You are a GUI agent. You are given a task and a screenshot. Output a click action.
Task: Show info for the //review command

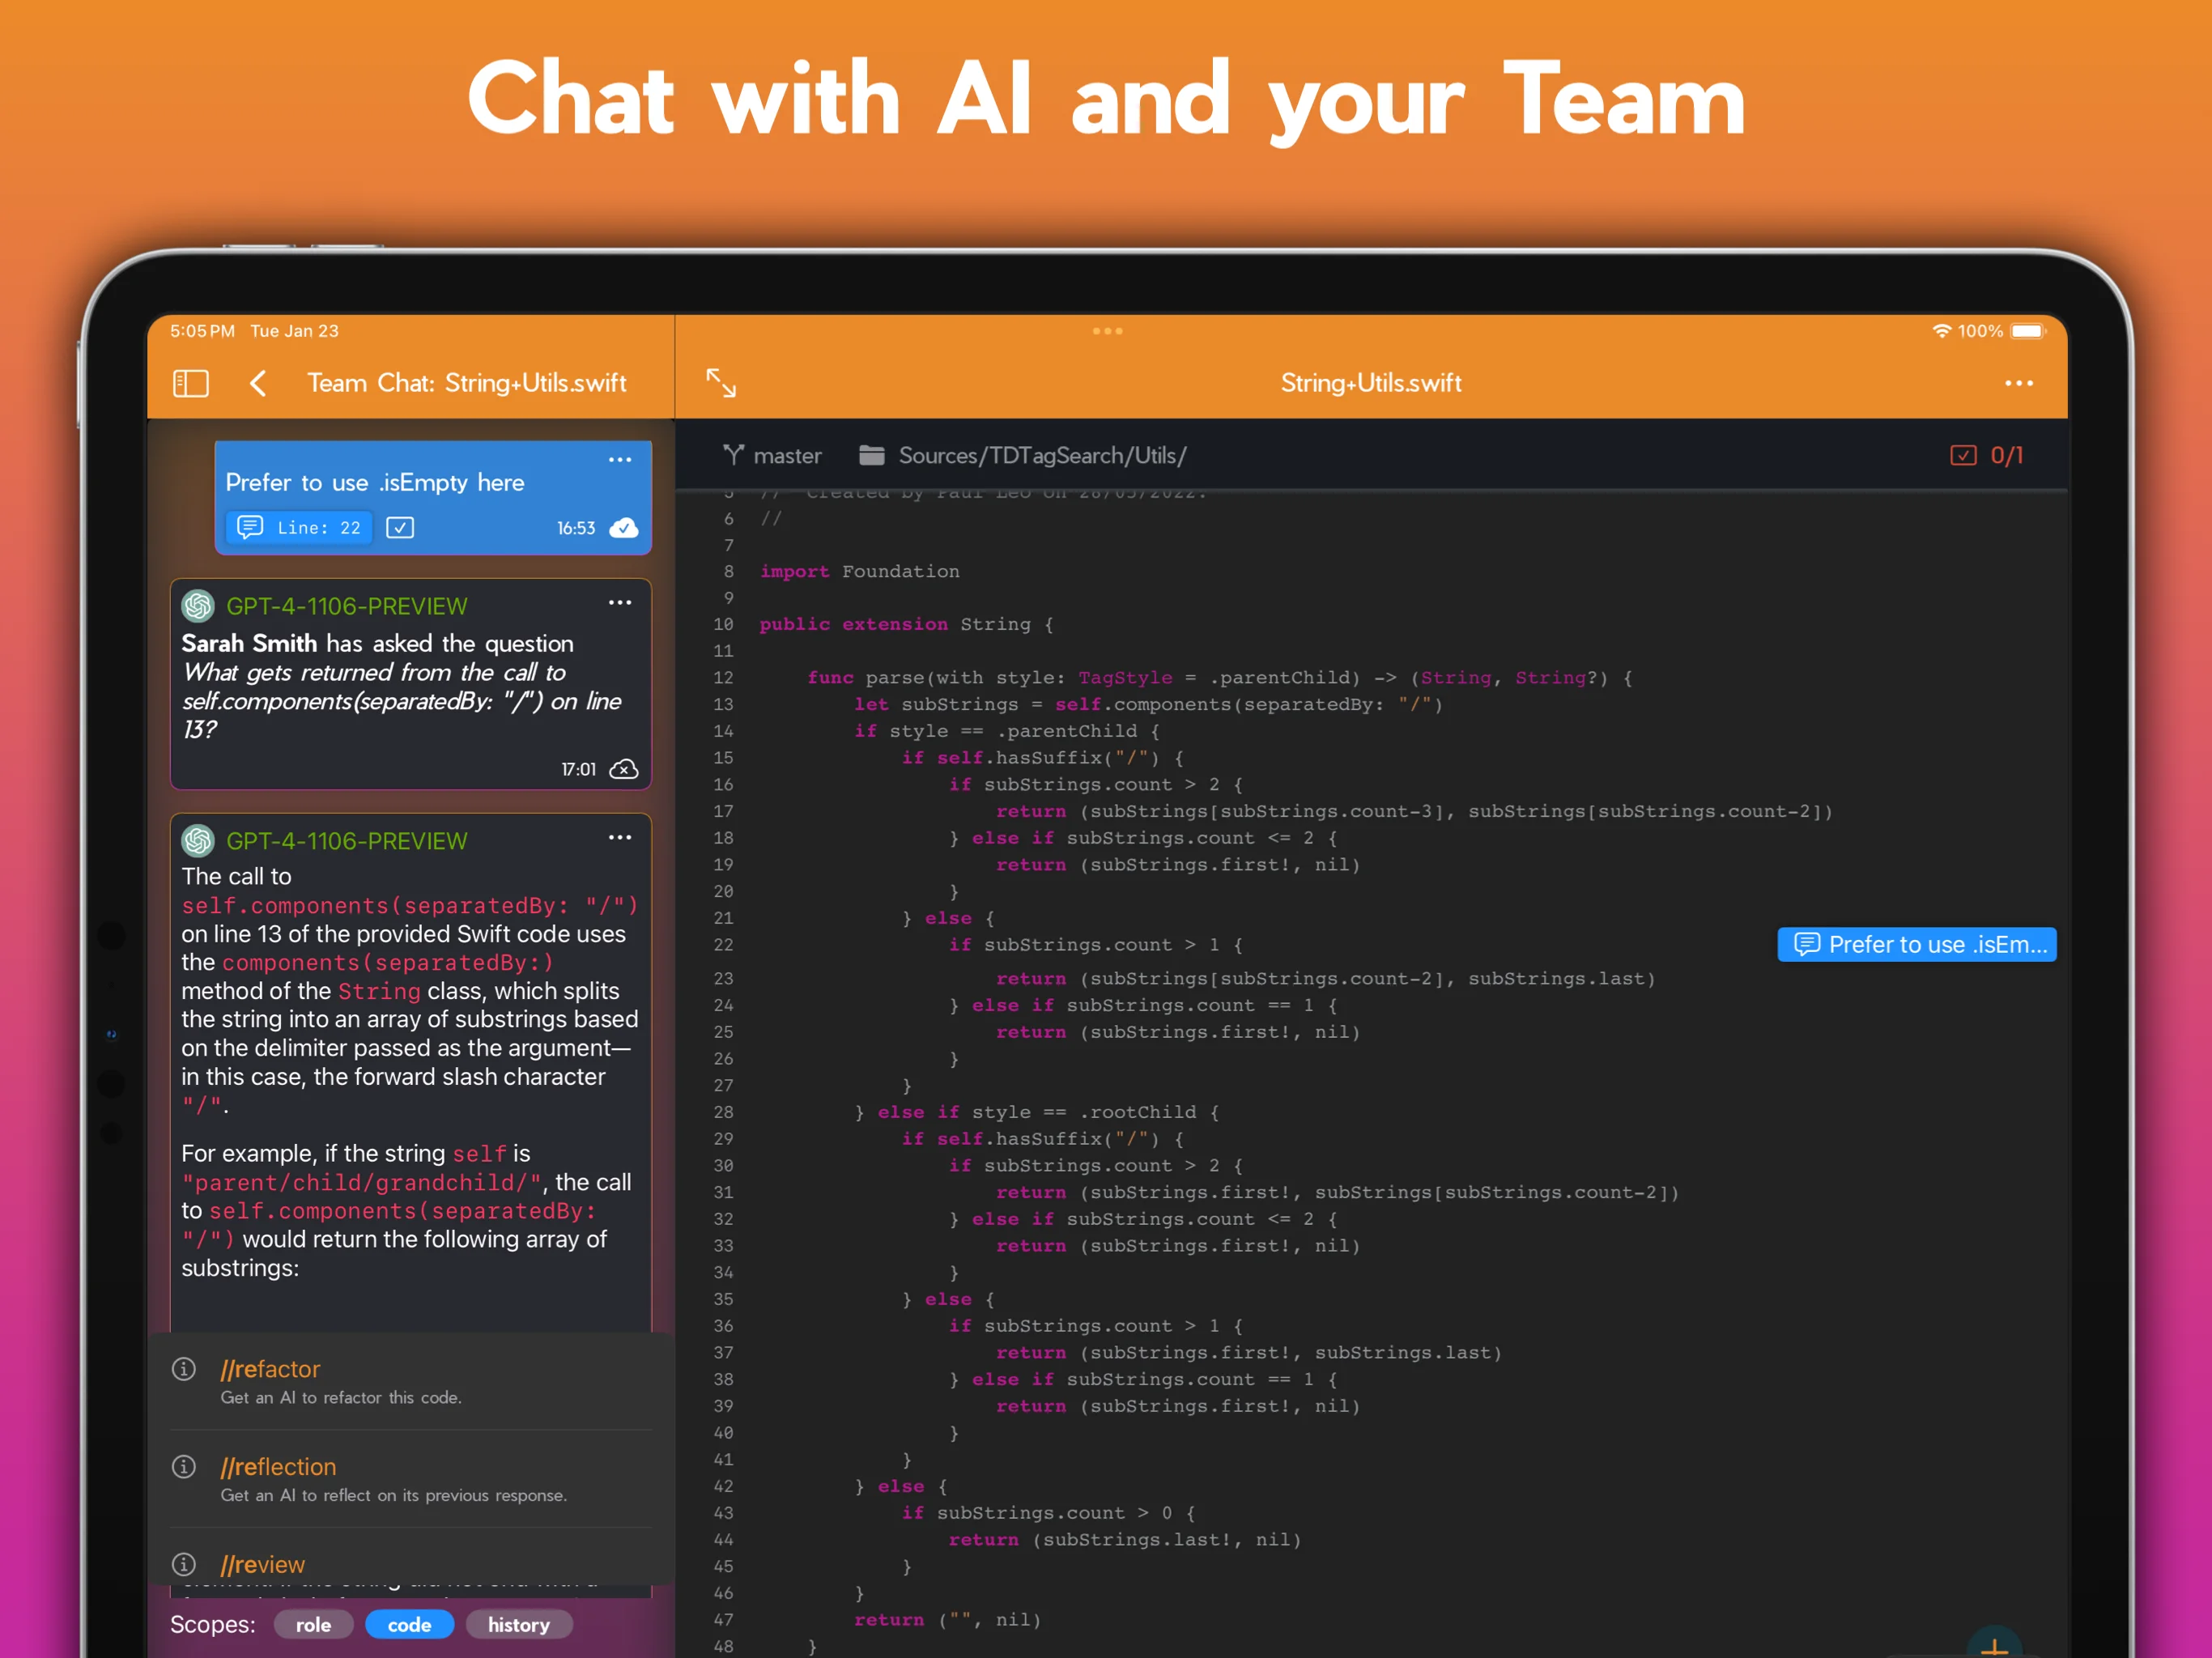point(184,1564)
